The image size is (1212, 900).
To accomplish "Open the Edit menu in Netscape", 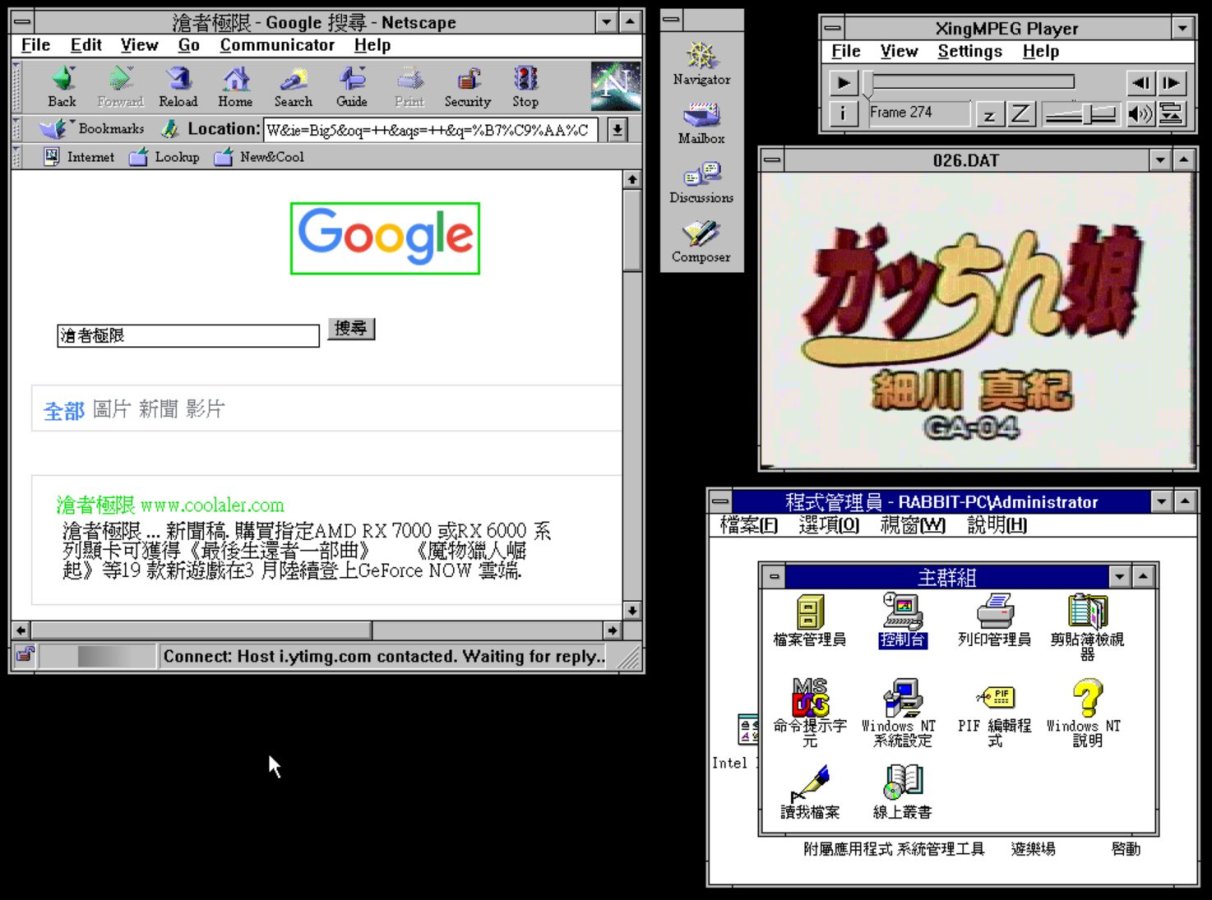I will pyautogui.click(x=86, y=45).
